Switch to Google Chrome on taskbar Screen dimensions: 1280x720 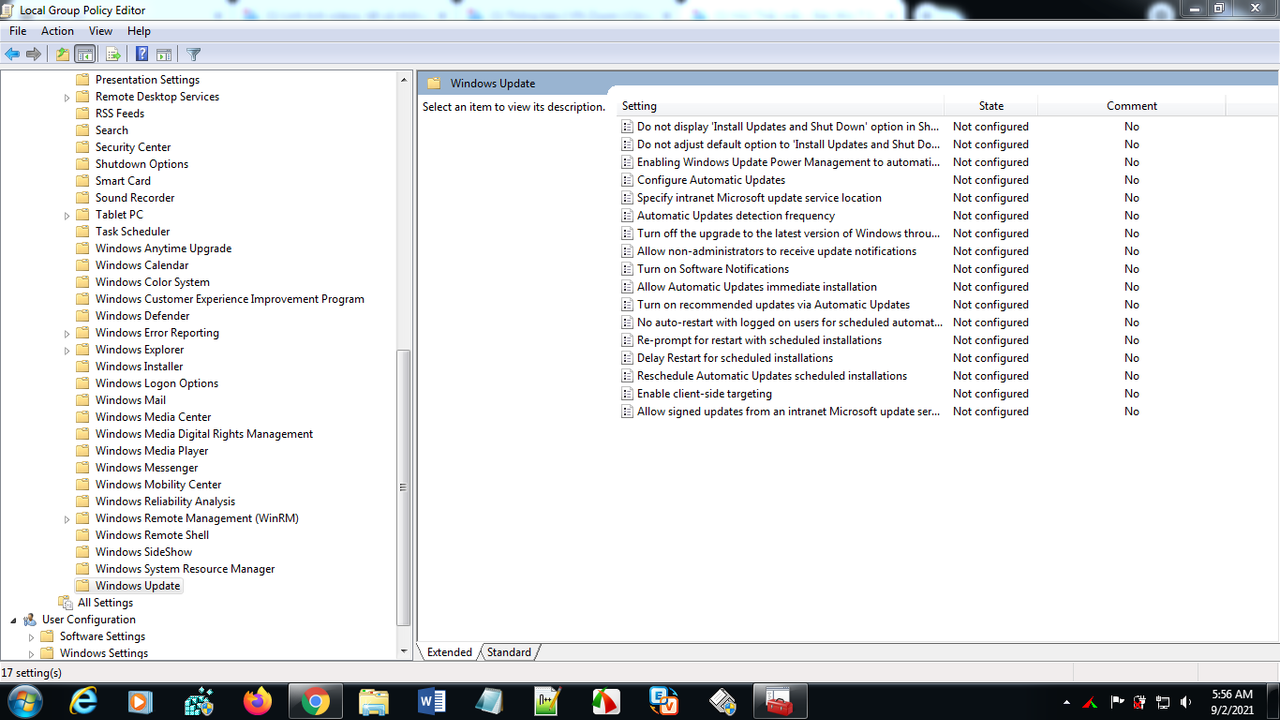tap(316, 702)
